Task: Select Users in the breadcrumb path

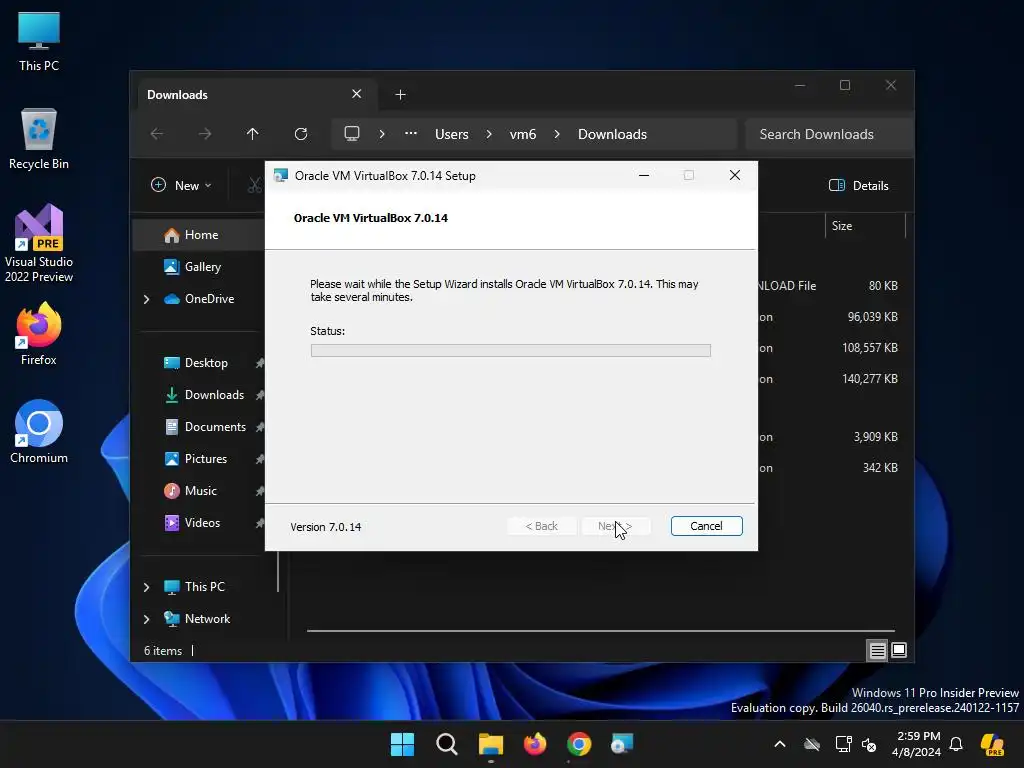Action: 452,134
